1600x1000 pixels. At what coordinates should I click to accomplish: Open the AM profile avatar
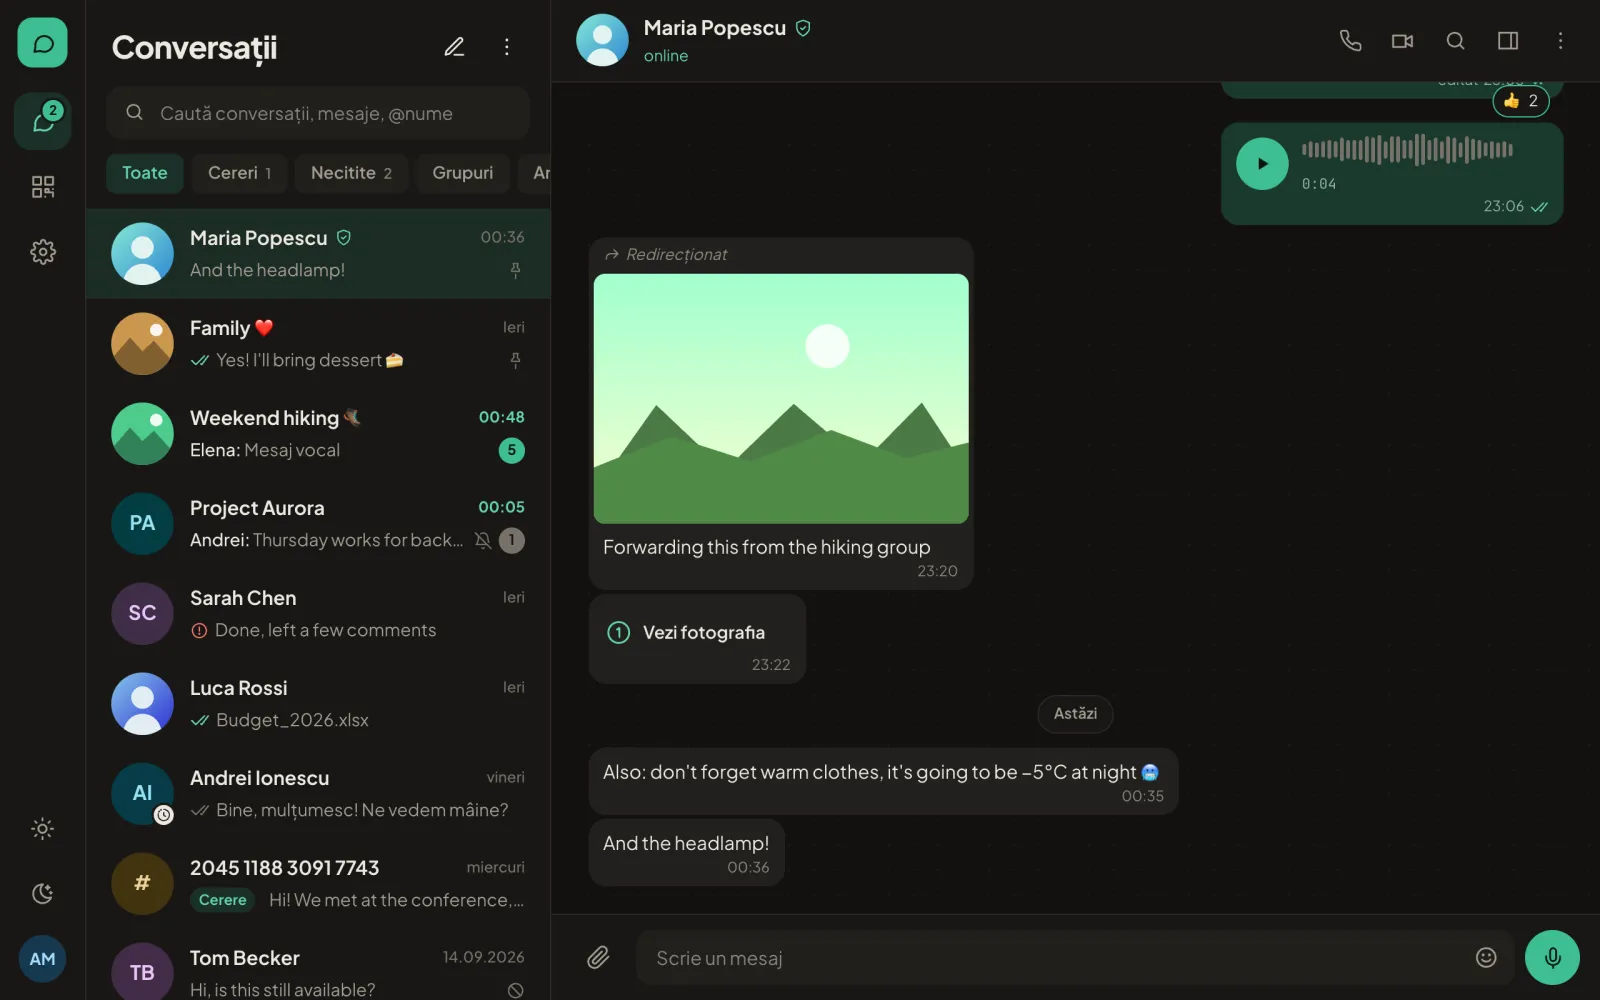[x=42, y=959]
